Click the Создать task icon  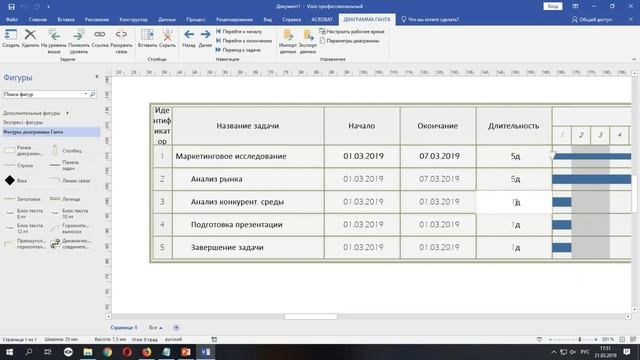click(x=11, y=38)
